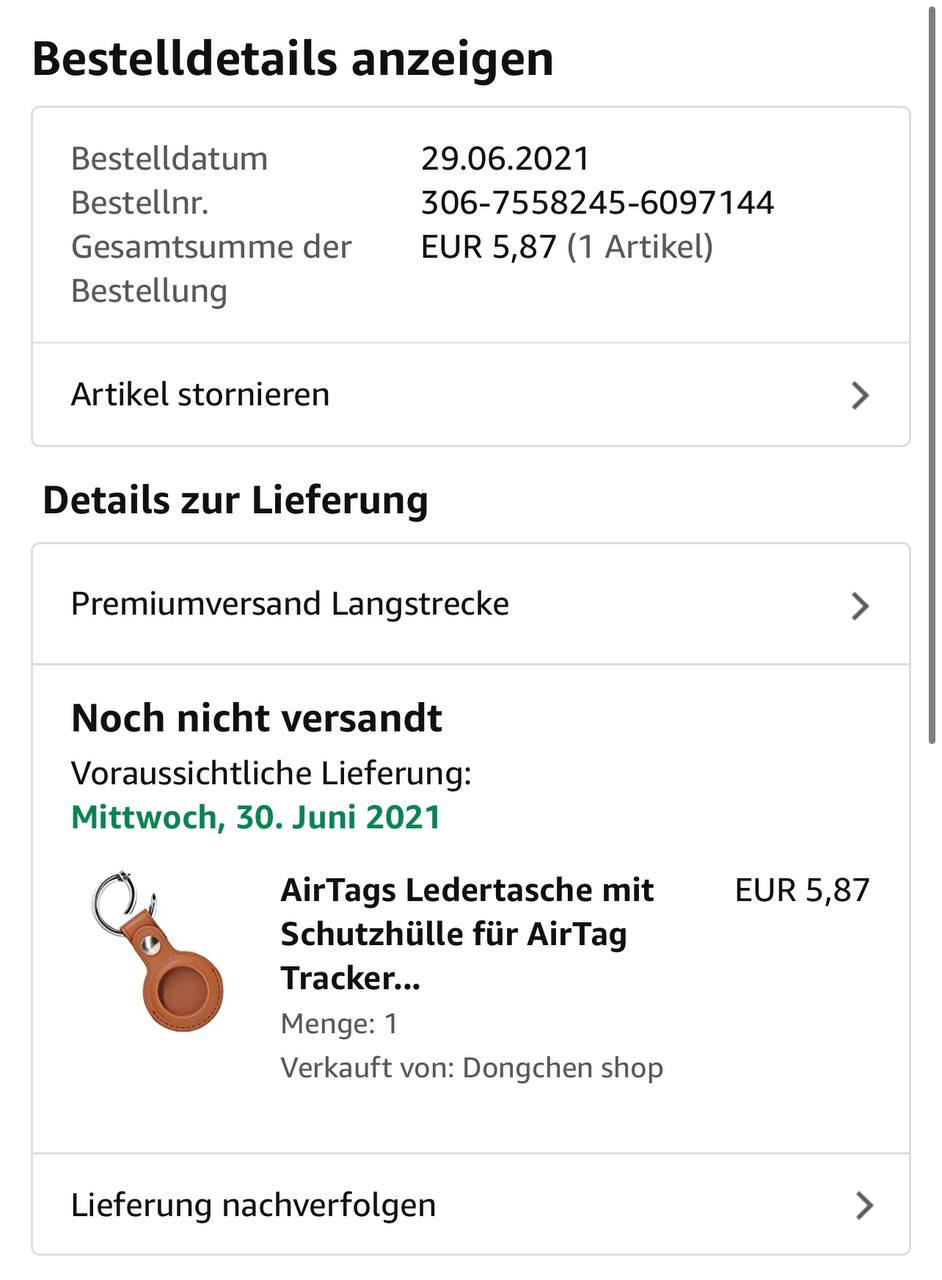The height and width of the screenshot is (1280, 942).
Task: Open the AirTags Ledertasche product title
Action: (x=467, y=933)
